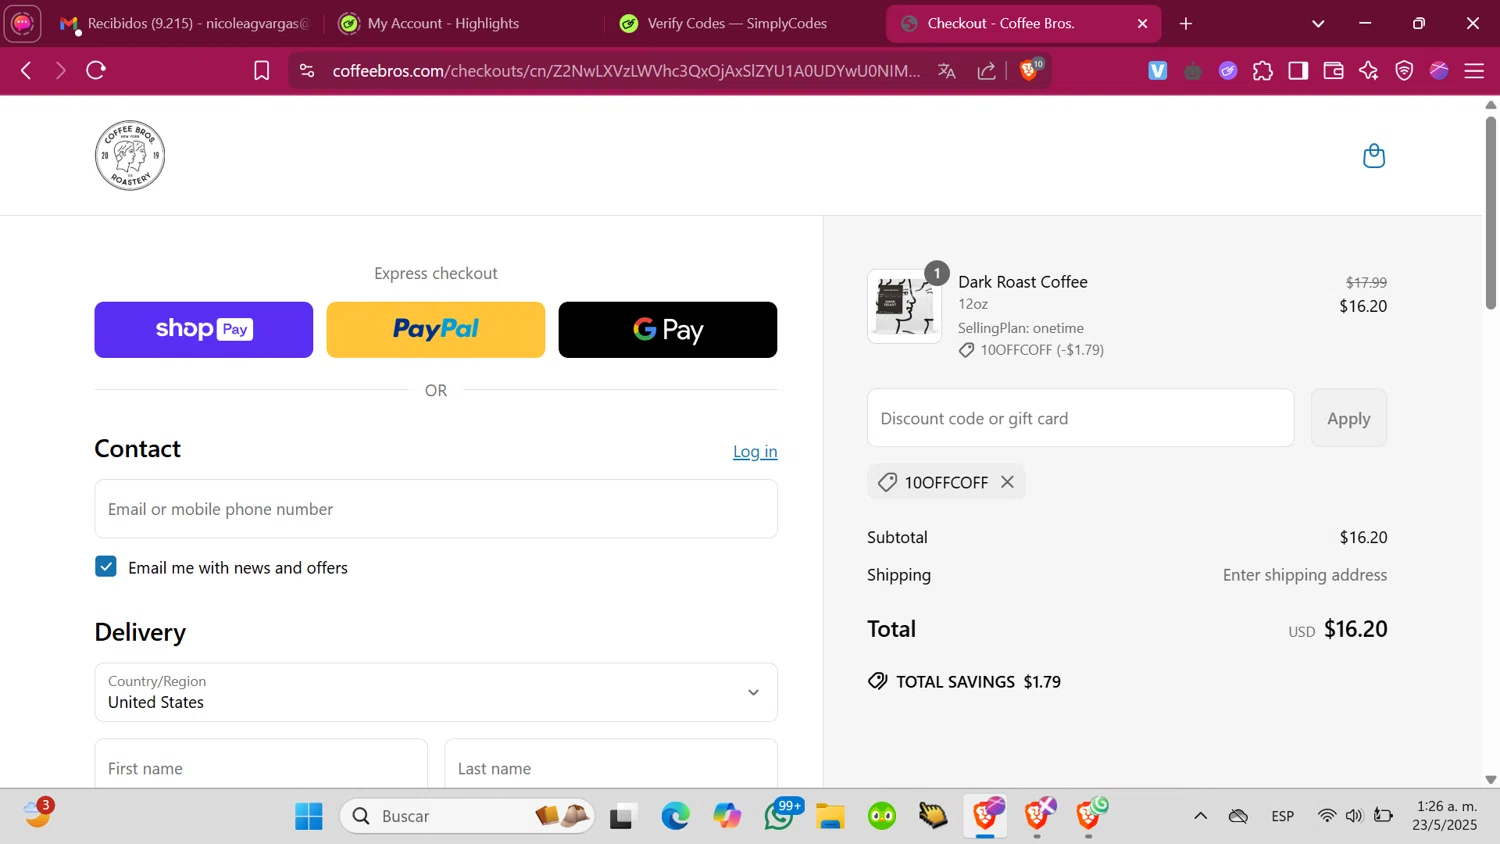
Task: Focus the Email or mobile phone number field
Action: point(436,509)
